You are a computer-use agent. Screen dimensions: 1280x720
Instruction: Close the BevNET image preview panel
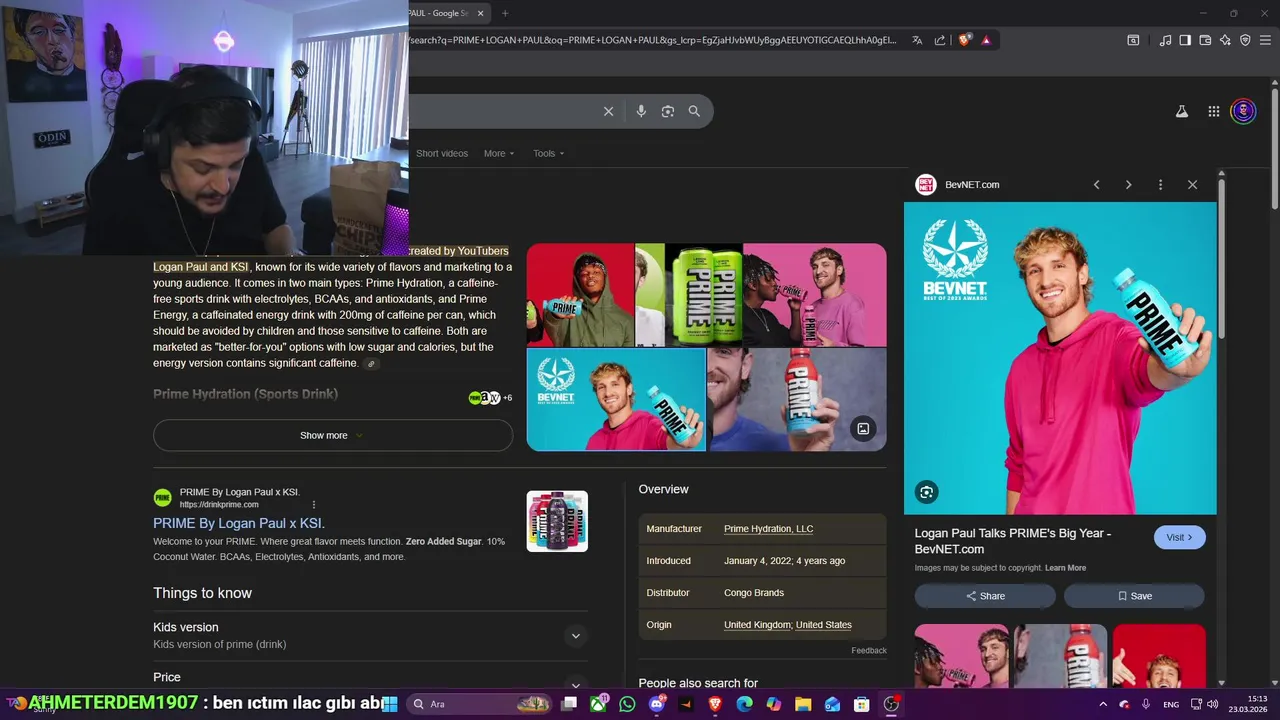[x=1192, y=185]
